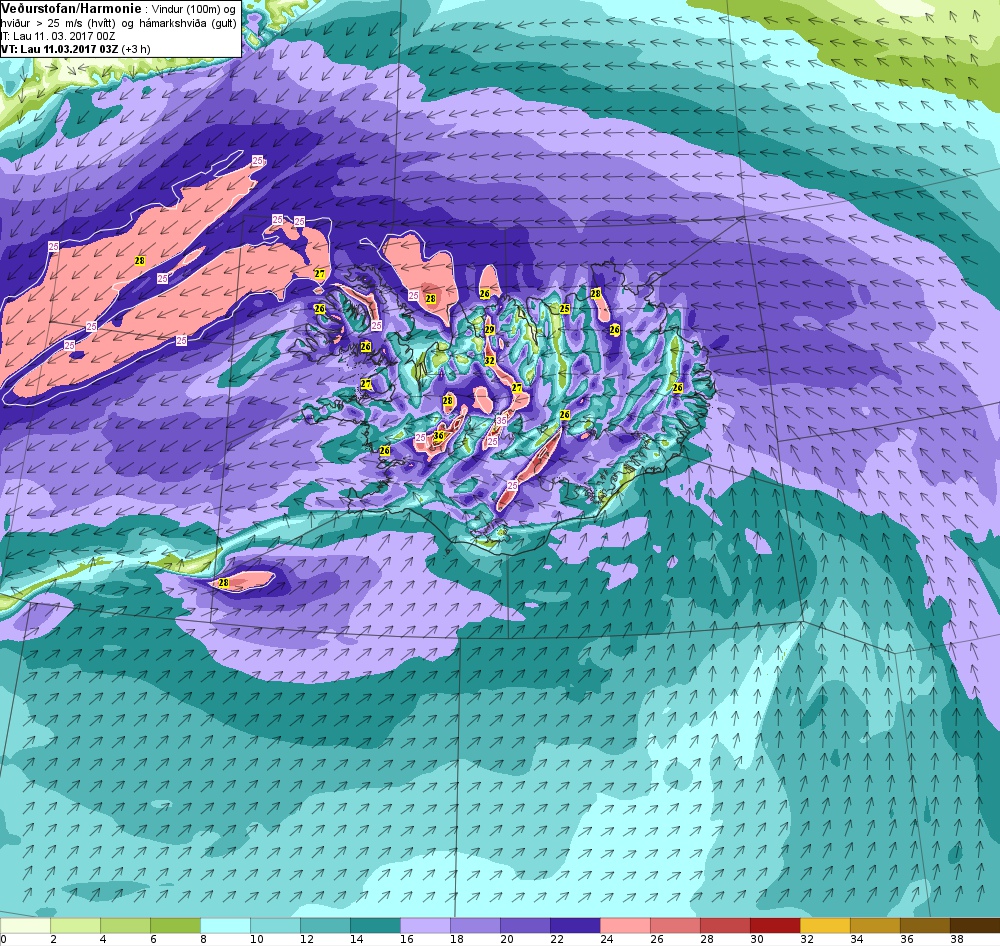1000x946 pixels.
Task: Click the 'IT: Lau 11. 03. 2017 00Z' line
Action: pos(58,36)
